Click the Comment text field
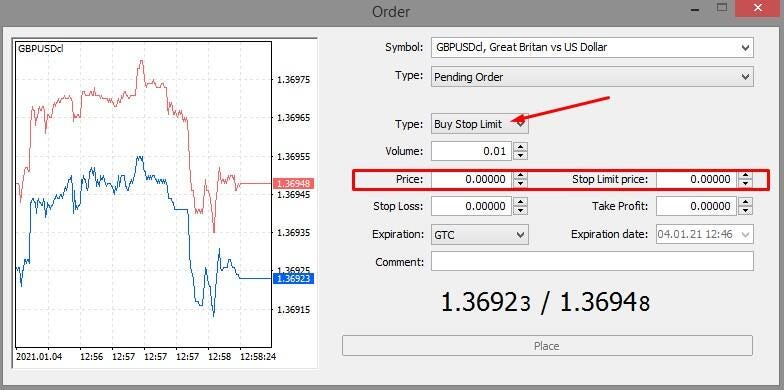 tap(592, 262)
